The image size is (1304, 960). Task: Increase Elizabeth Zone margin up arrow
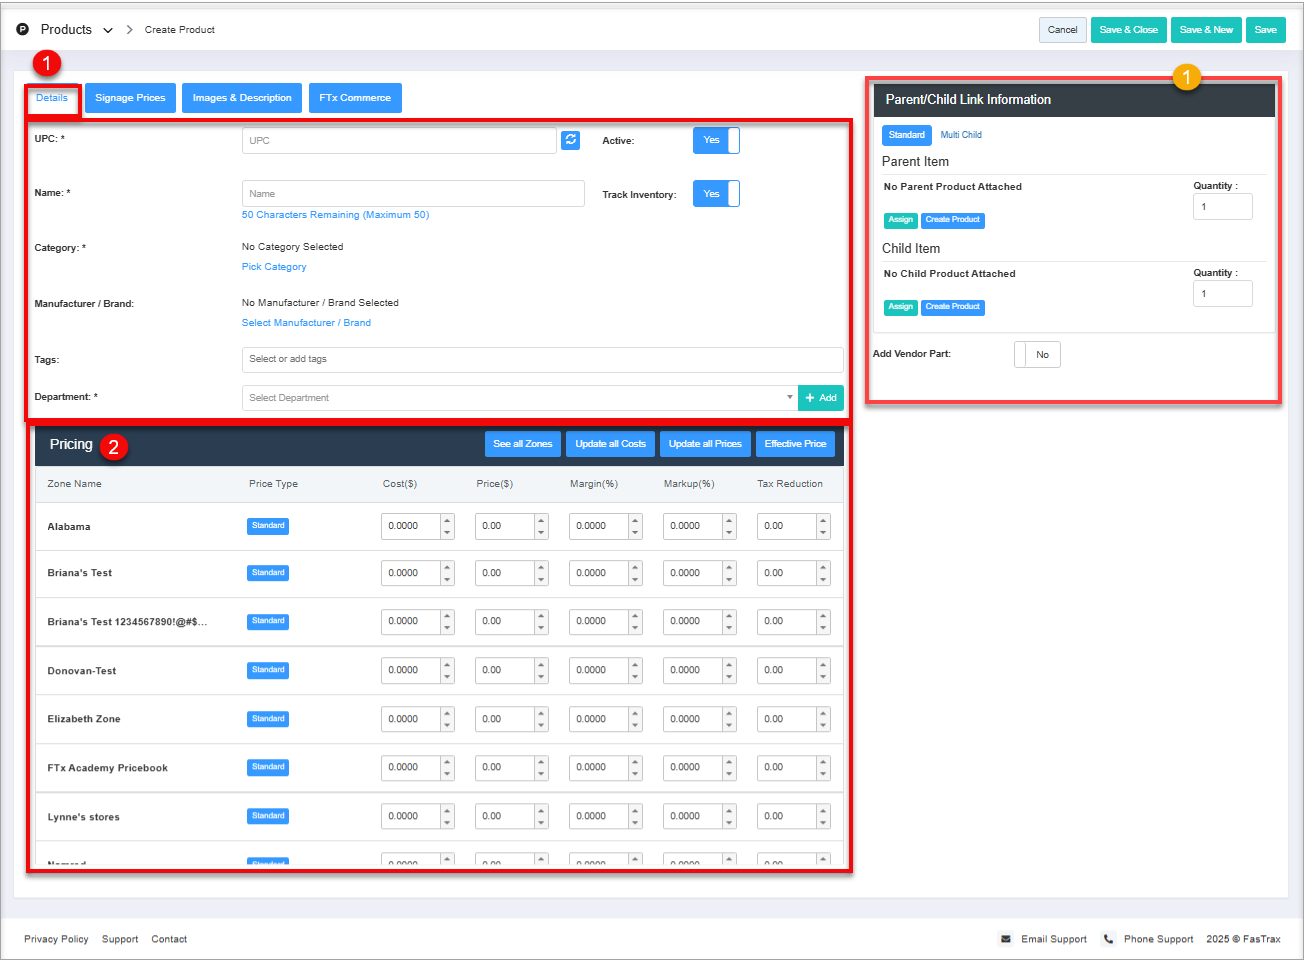pos(635,713)
